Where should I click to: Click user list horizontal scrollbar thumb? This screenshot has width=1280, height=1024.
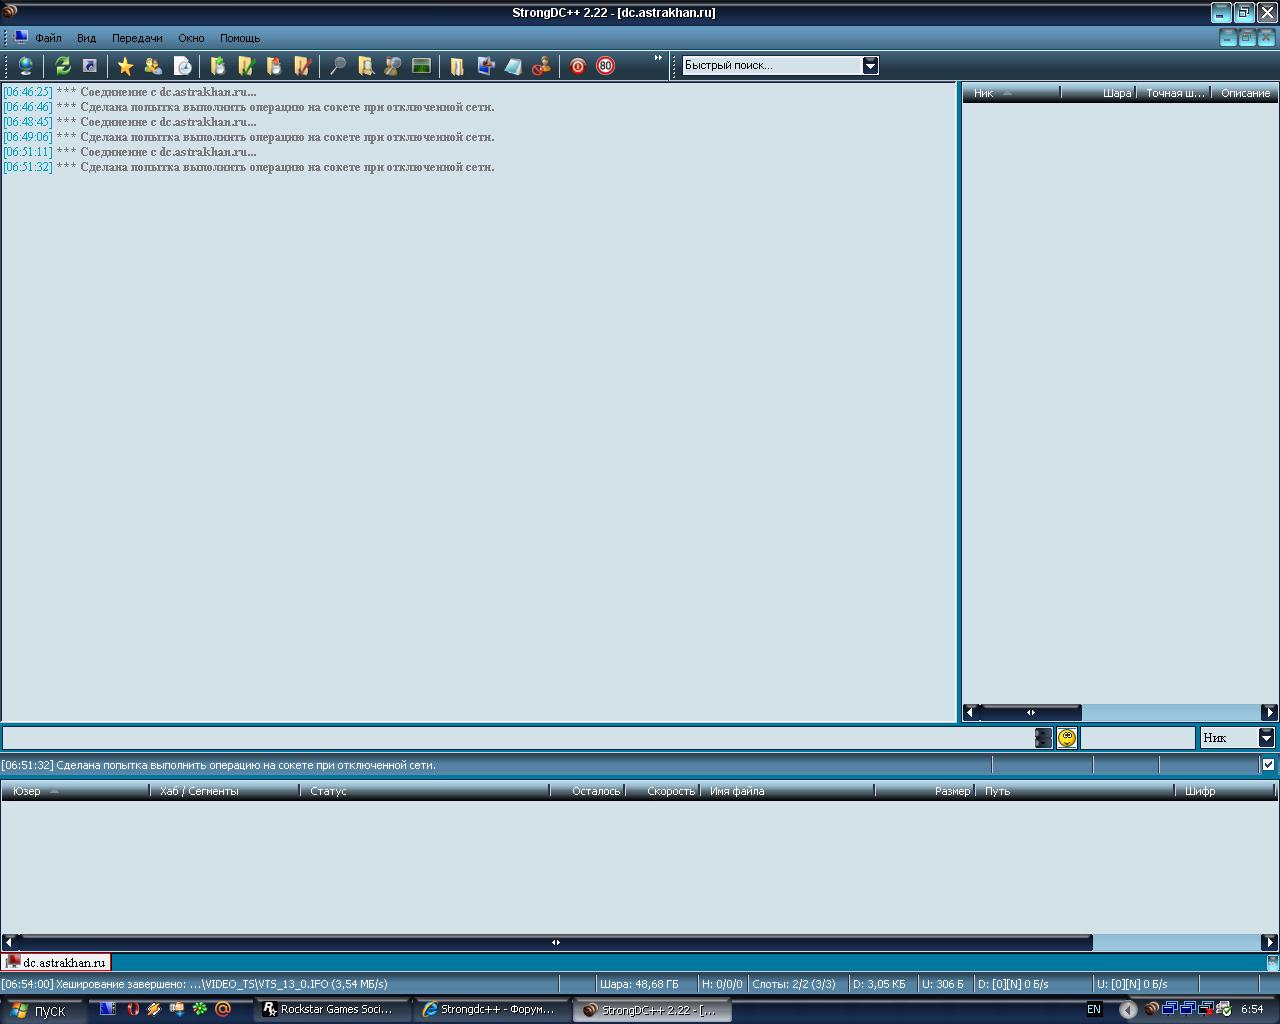click(x=1031, y=712)
